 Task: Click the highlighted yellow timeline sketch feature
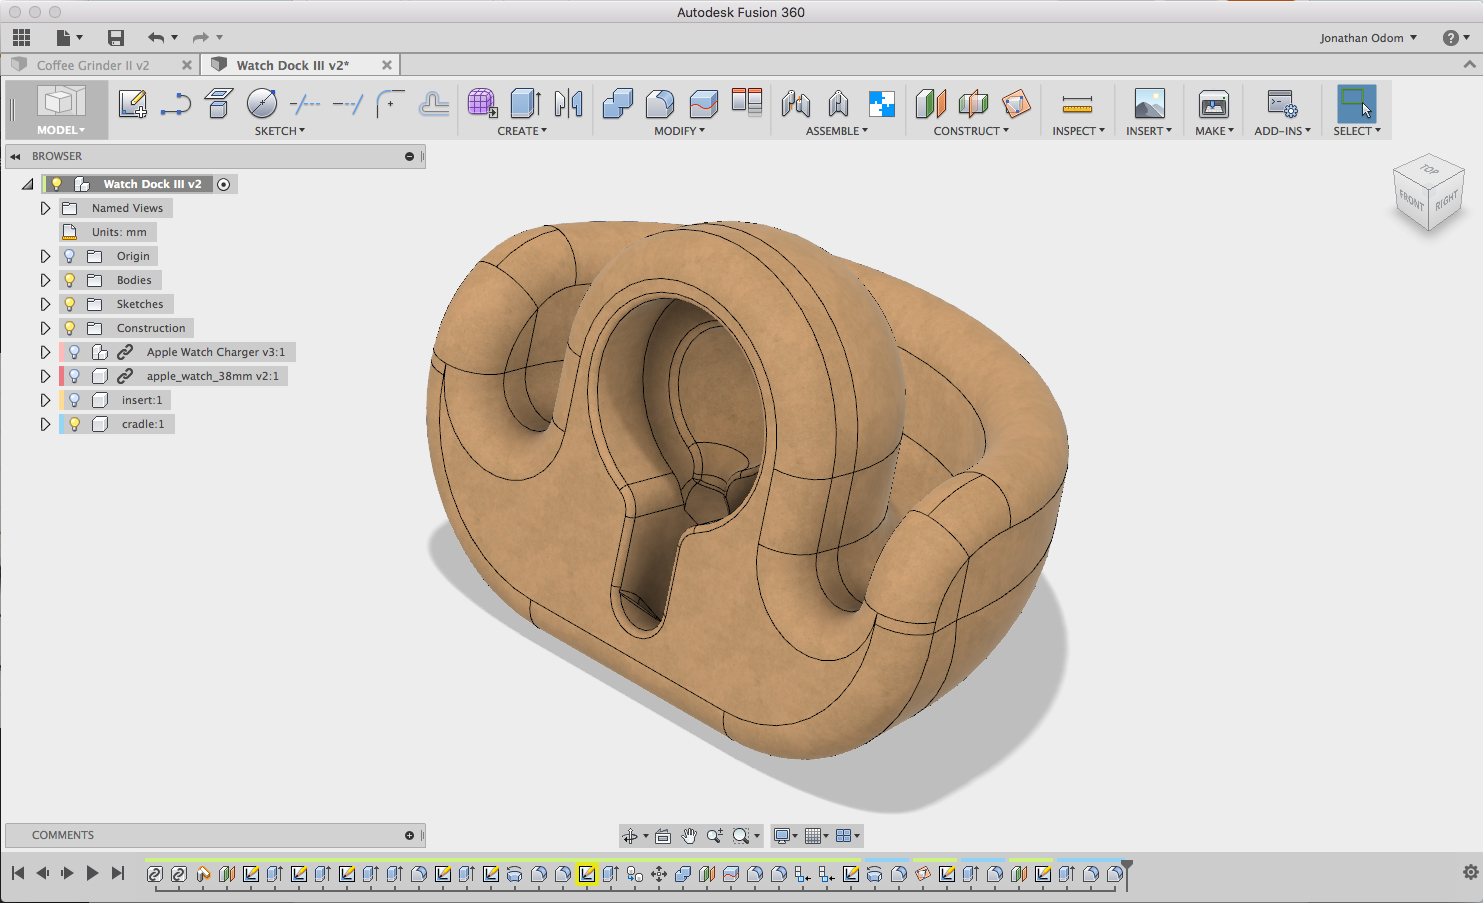(587, 873)
